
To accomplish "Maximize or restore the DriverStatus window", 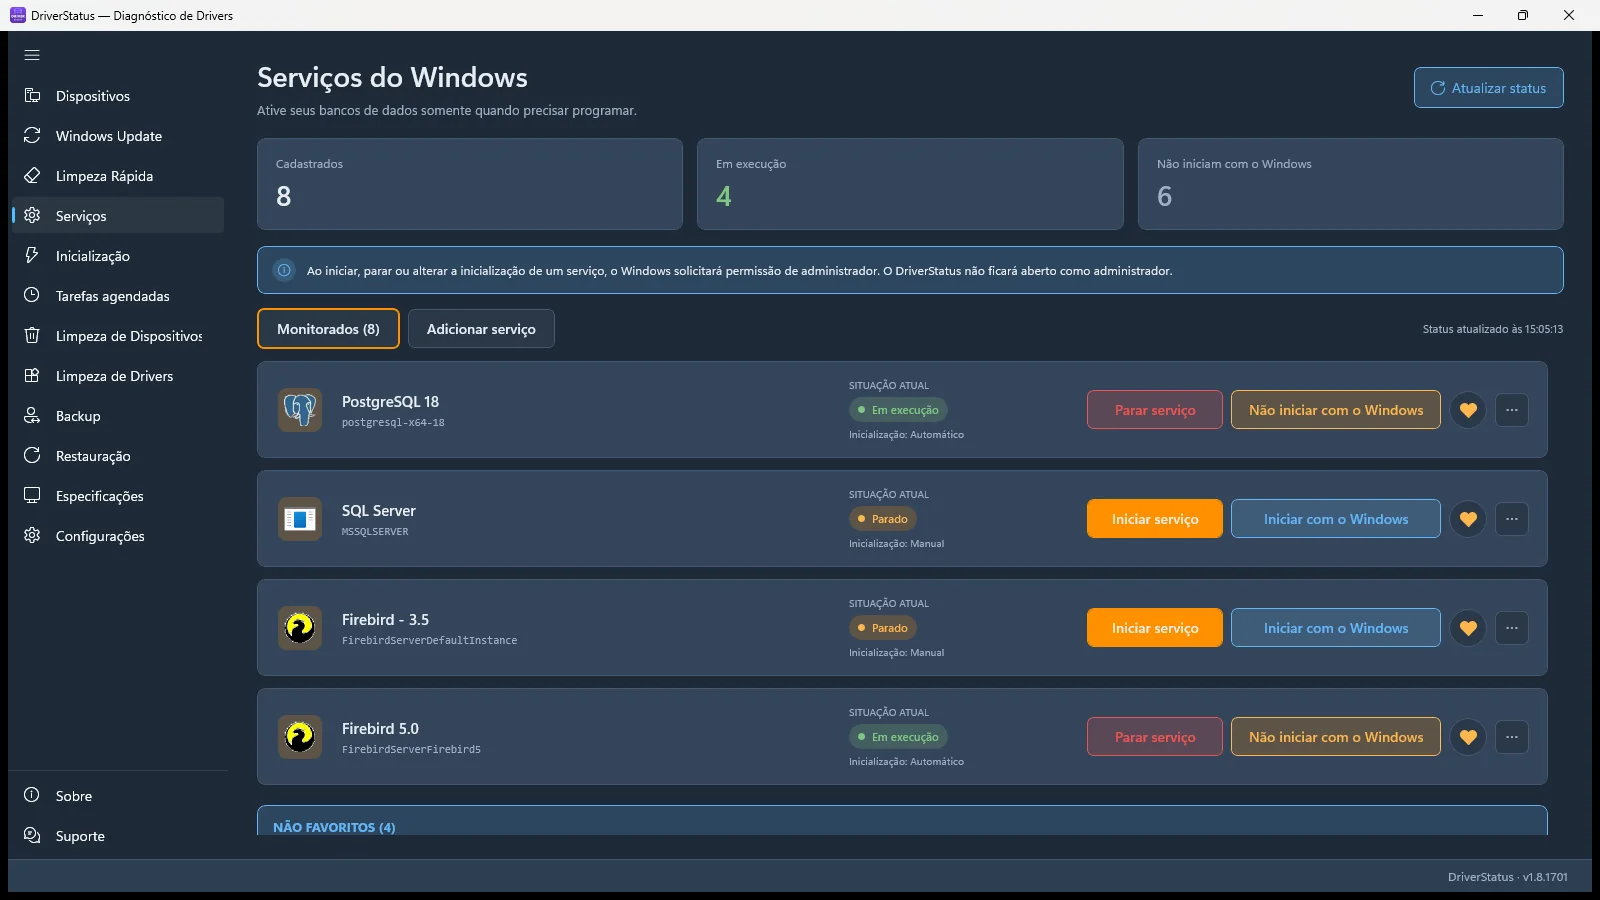I will pyautogui.click(x=1523, y=15).
